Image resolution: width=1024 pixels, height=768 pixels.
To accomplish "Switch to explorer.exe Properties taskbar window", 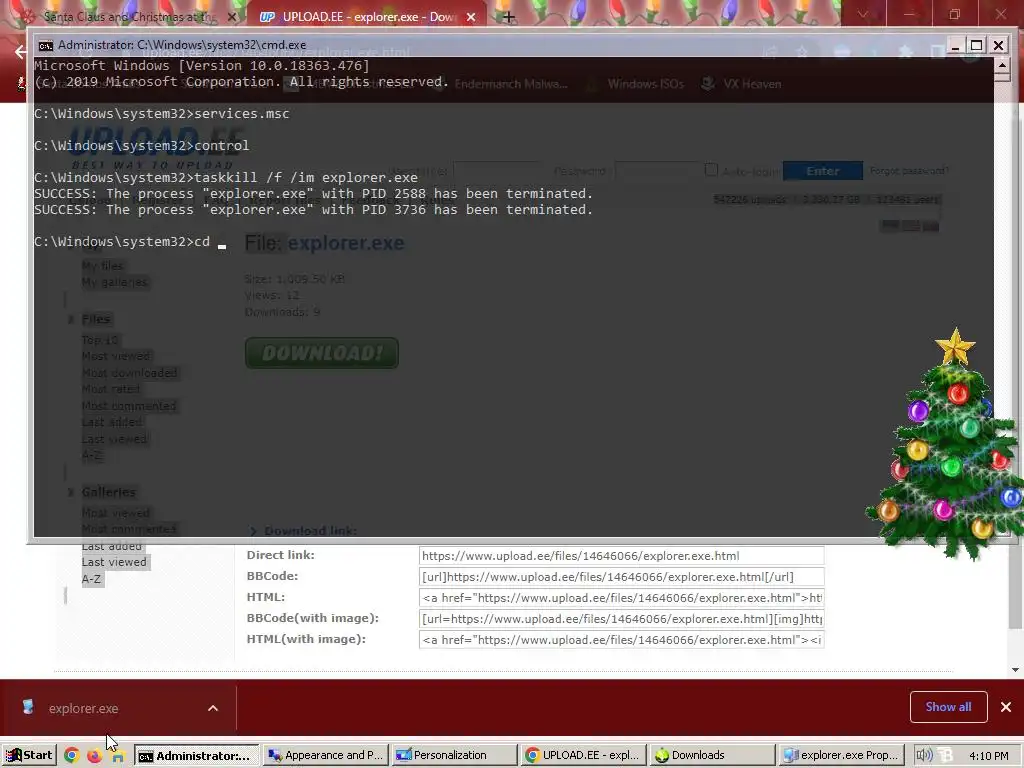I will pos(842,755).
